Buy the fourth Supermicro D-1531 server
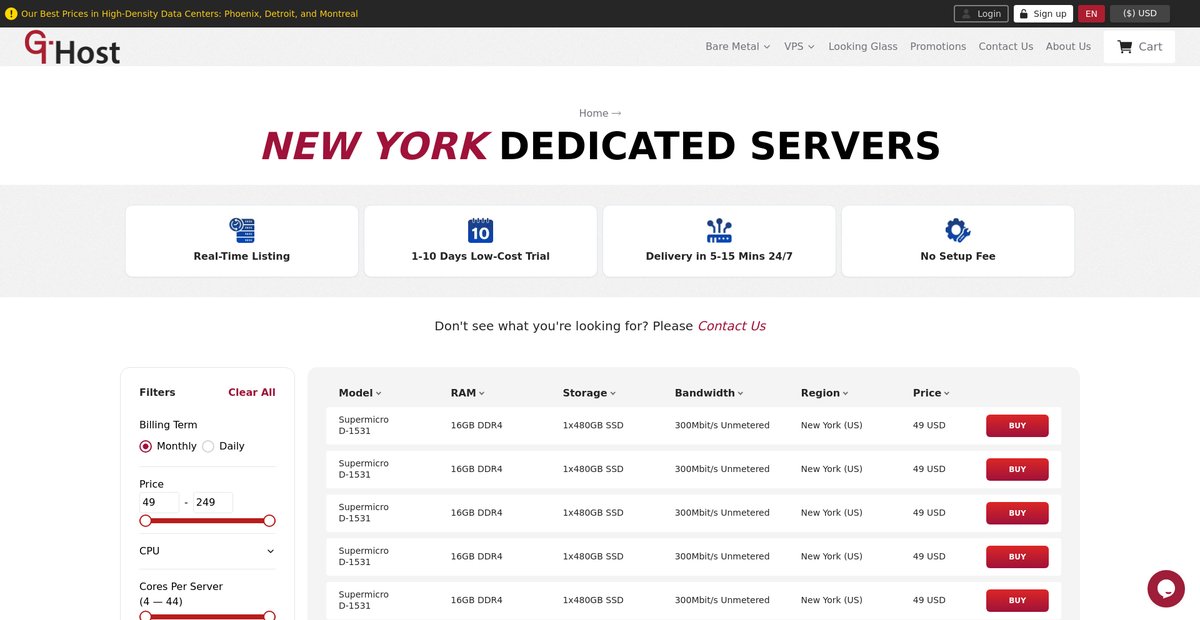This screenshot has width=1200, height=620. (1017, 557)
